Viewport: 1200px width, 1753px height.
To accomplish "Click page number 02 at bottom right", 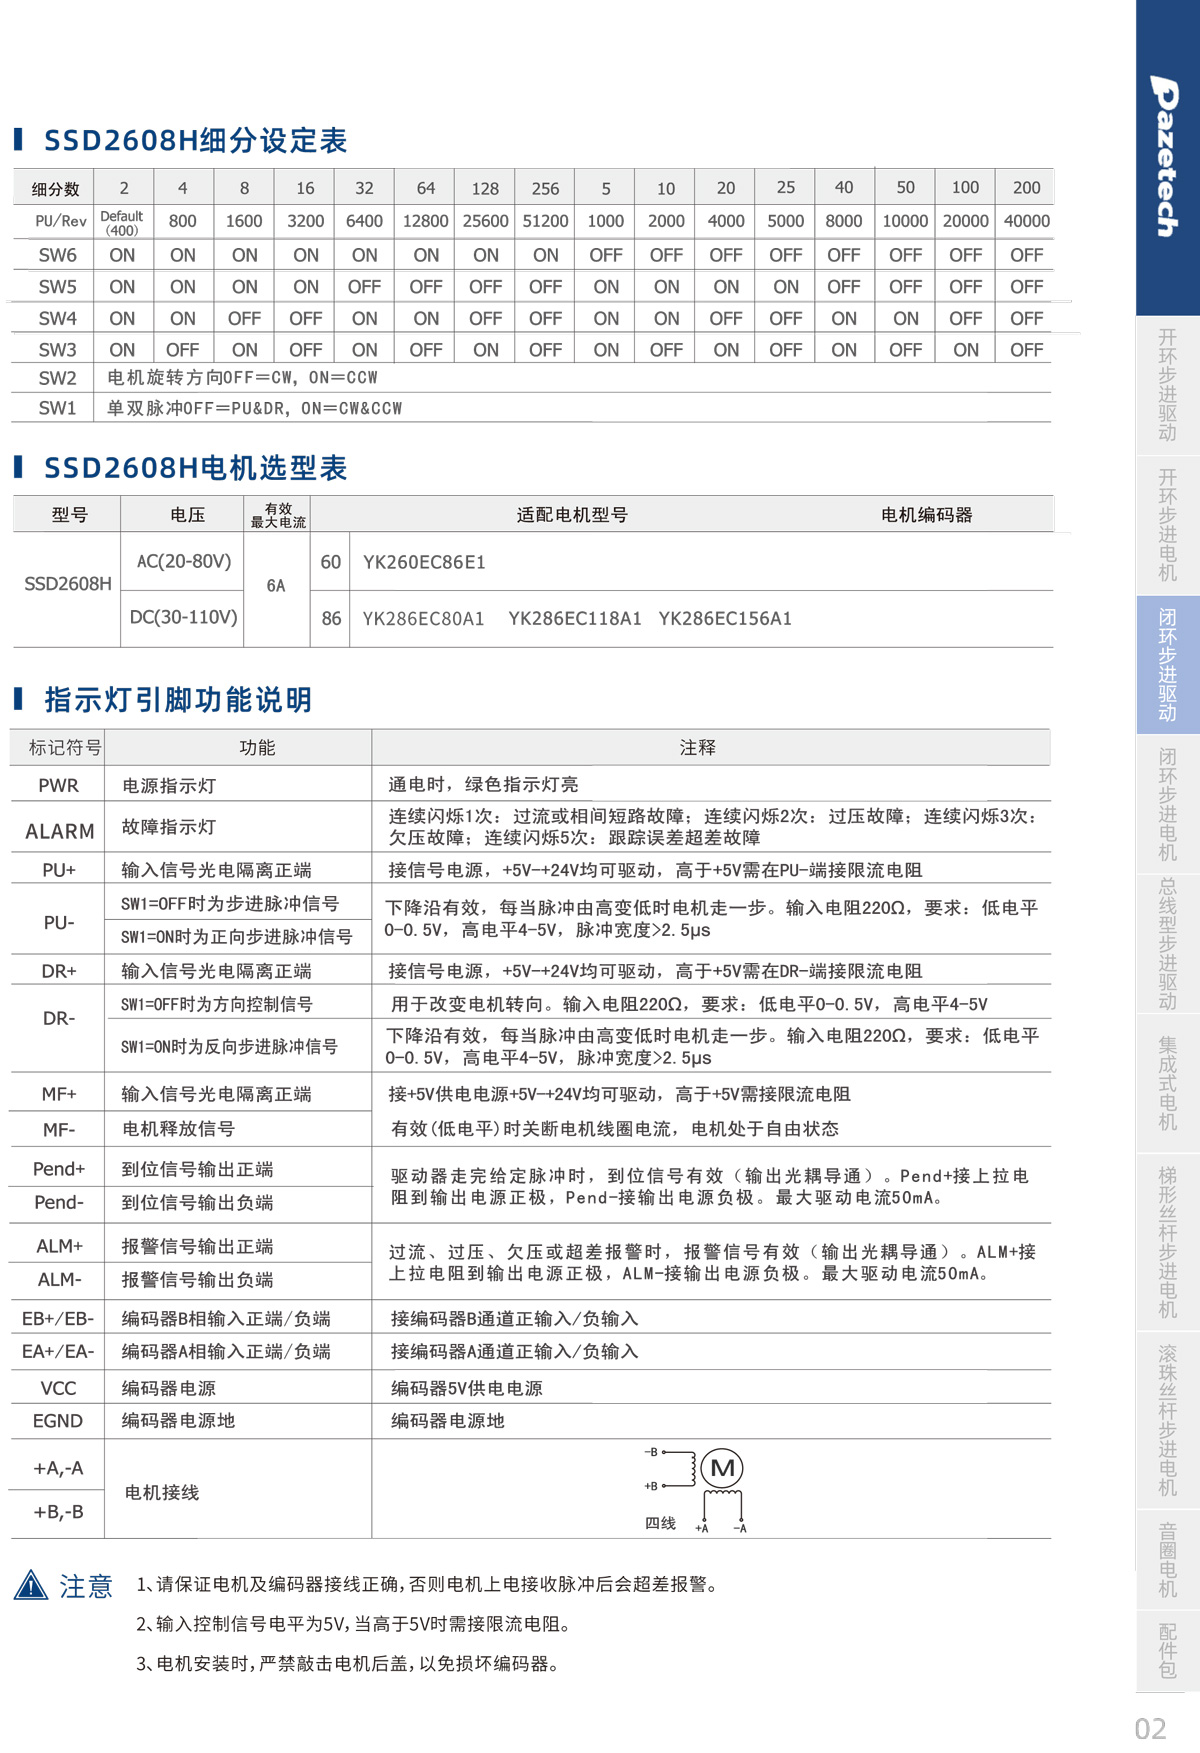I will tap(1150, 1728).
